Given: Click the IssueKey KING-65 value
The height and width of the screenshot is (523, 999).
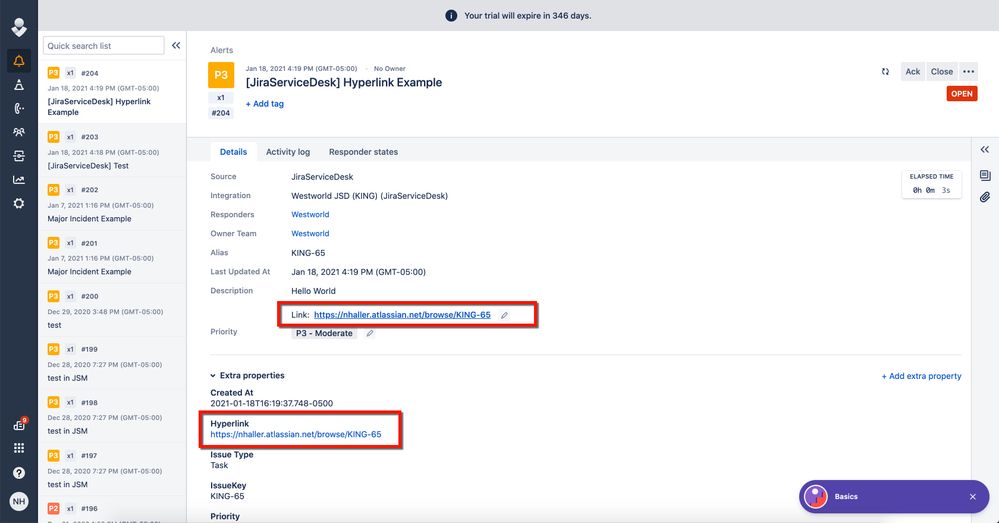Looking at the screenshot, I should click(x=227, y=496).
